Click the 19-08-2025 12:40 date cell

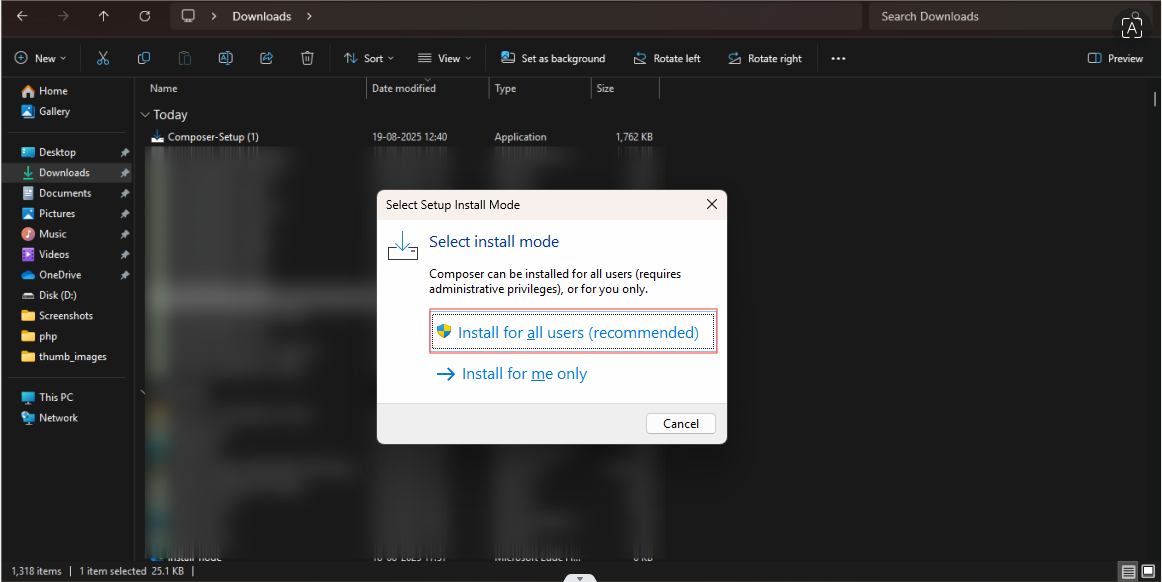tap(409, 137)
